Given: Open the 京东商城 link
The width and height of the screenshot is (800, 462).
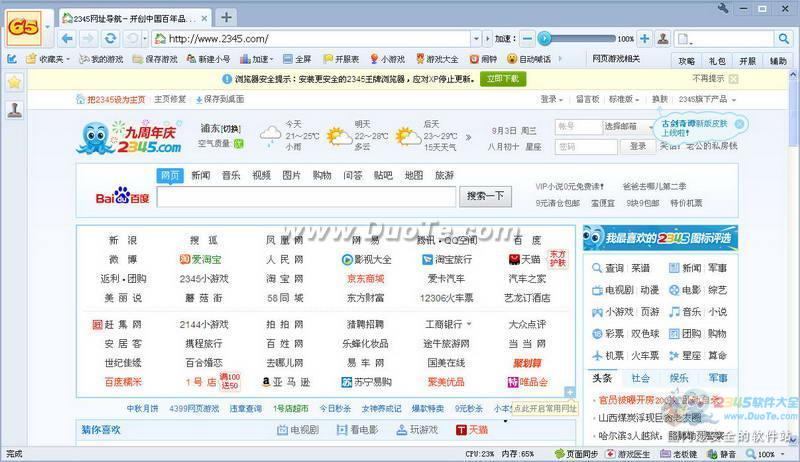Looking at the screenshot, I should click(x=365, y=279).
